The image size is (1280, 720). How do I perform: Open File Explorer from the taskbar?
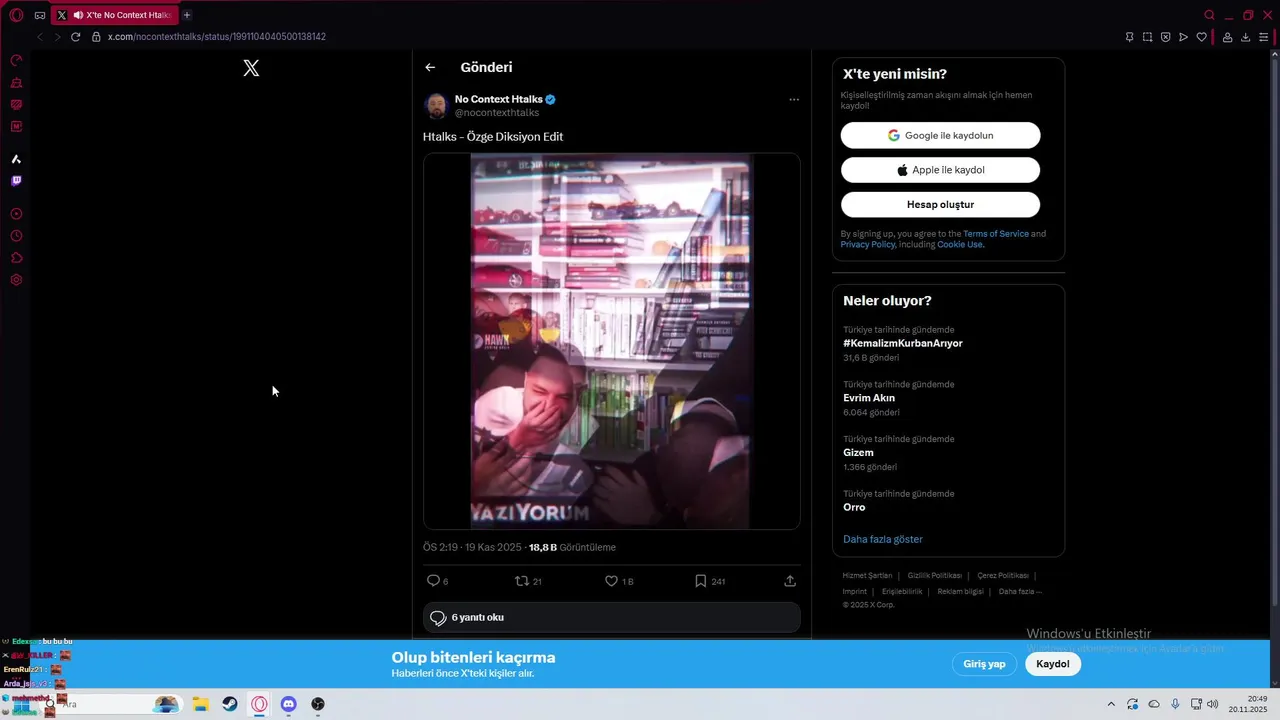(x=200, y=704)
